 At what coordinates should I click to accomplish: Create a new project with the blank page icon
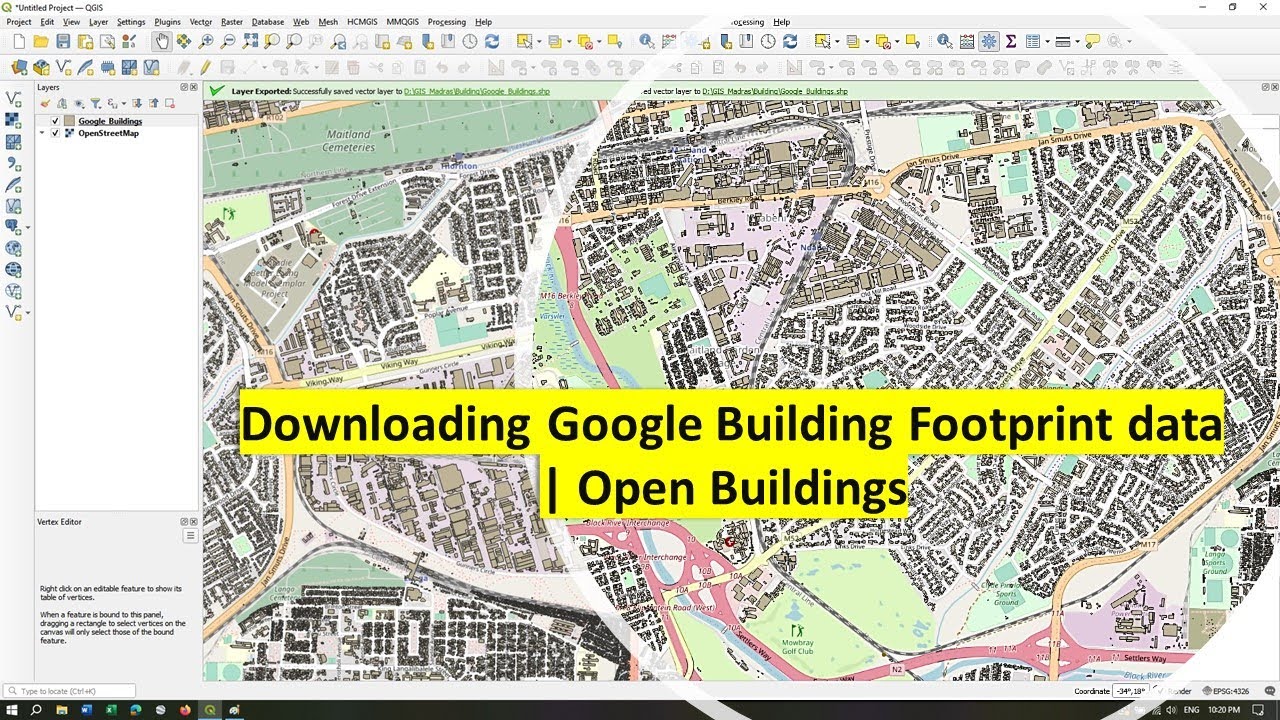(19, 41)
